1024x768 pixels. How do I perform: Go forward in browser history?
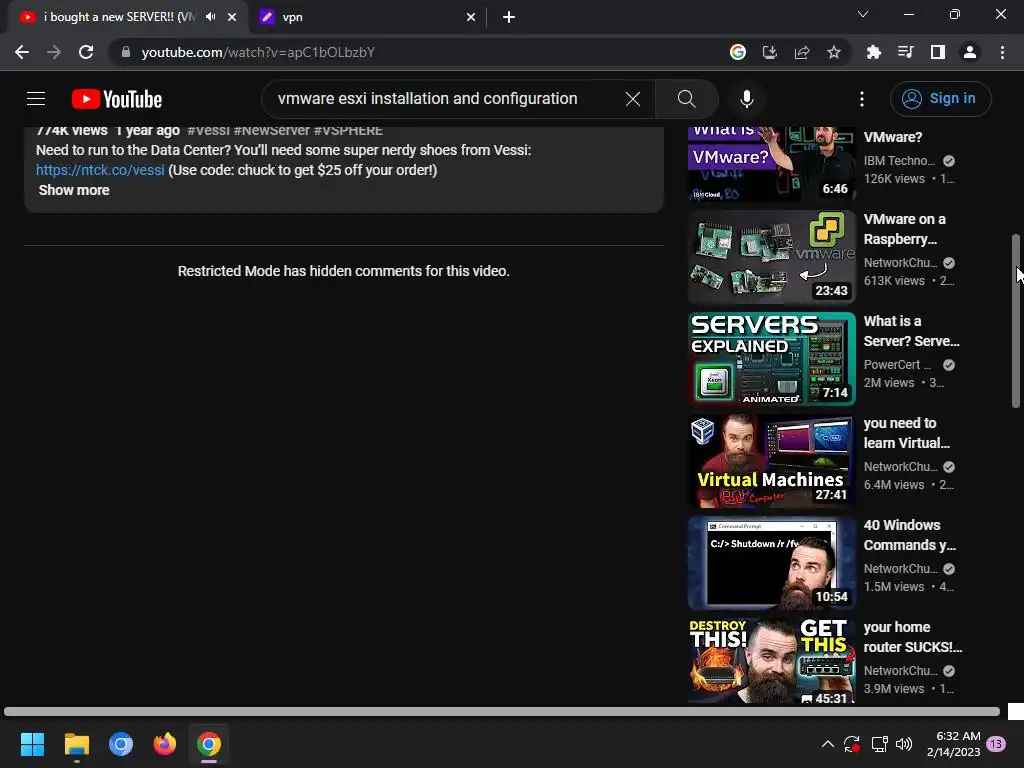coord(54,52)
